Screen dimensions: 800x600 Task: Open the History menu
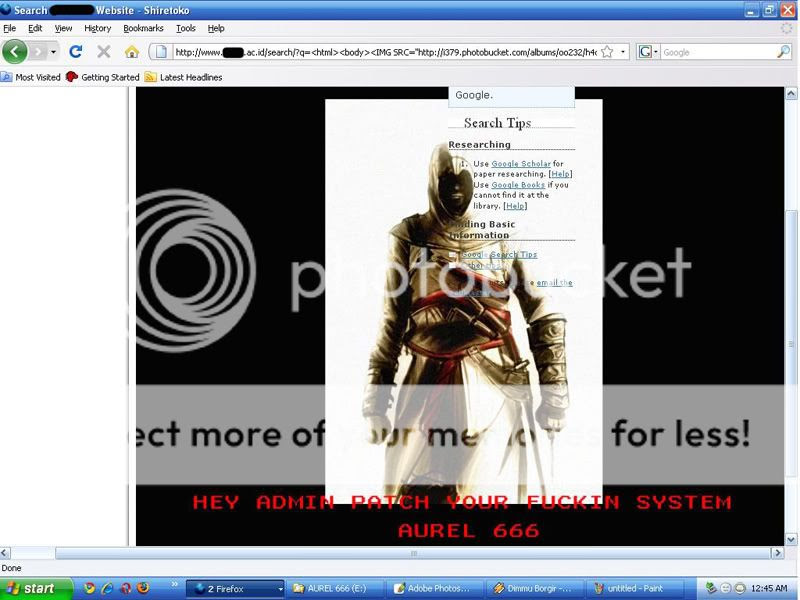[x=97, y=28]
